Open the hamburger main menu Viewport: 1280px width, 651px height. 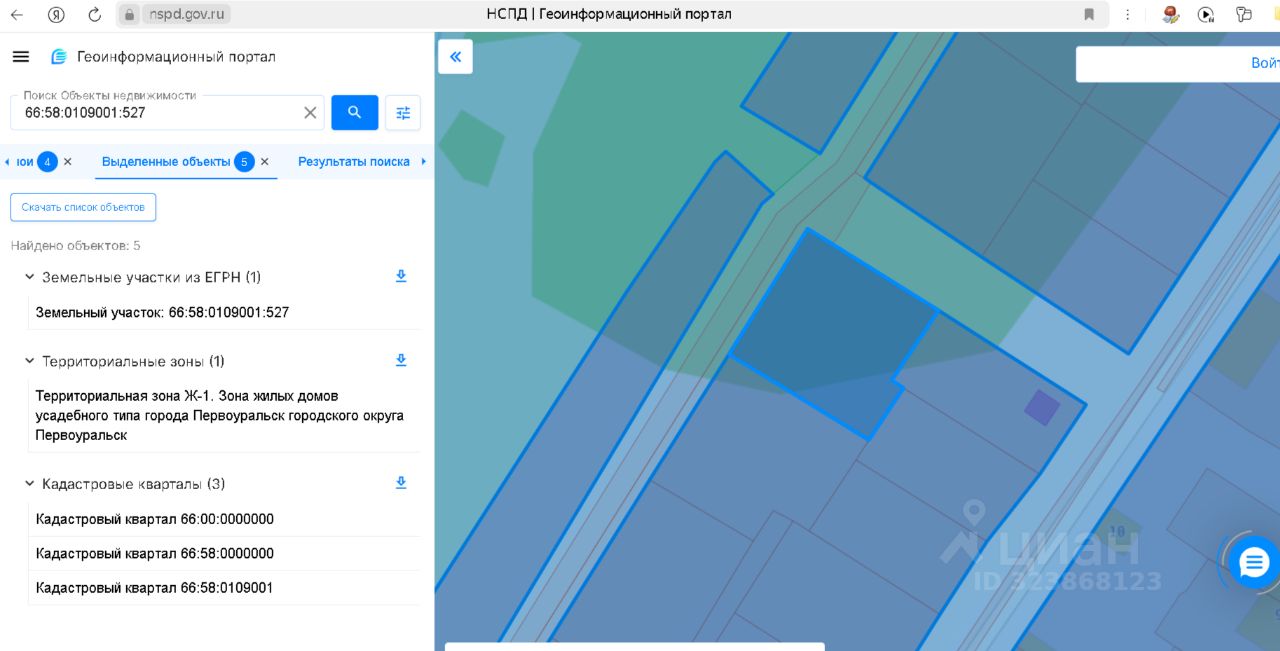[x=21, y=56]
